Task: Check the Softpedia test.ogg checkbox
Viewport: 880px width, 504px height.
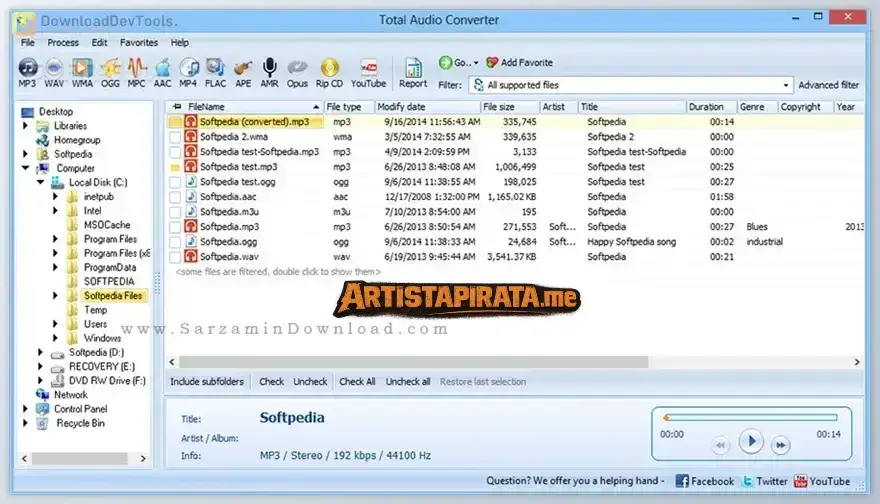Action: pyautogui.click(x=175, y=182)
